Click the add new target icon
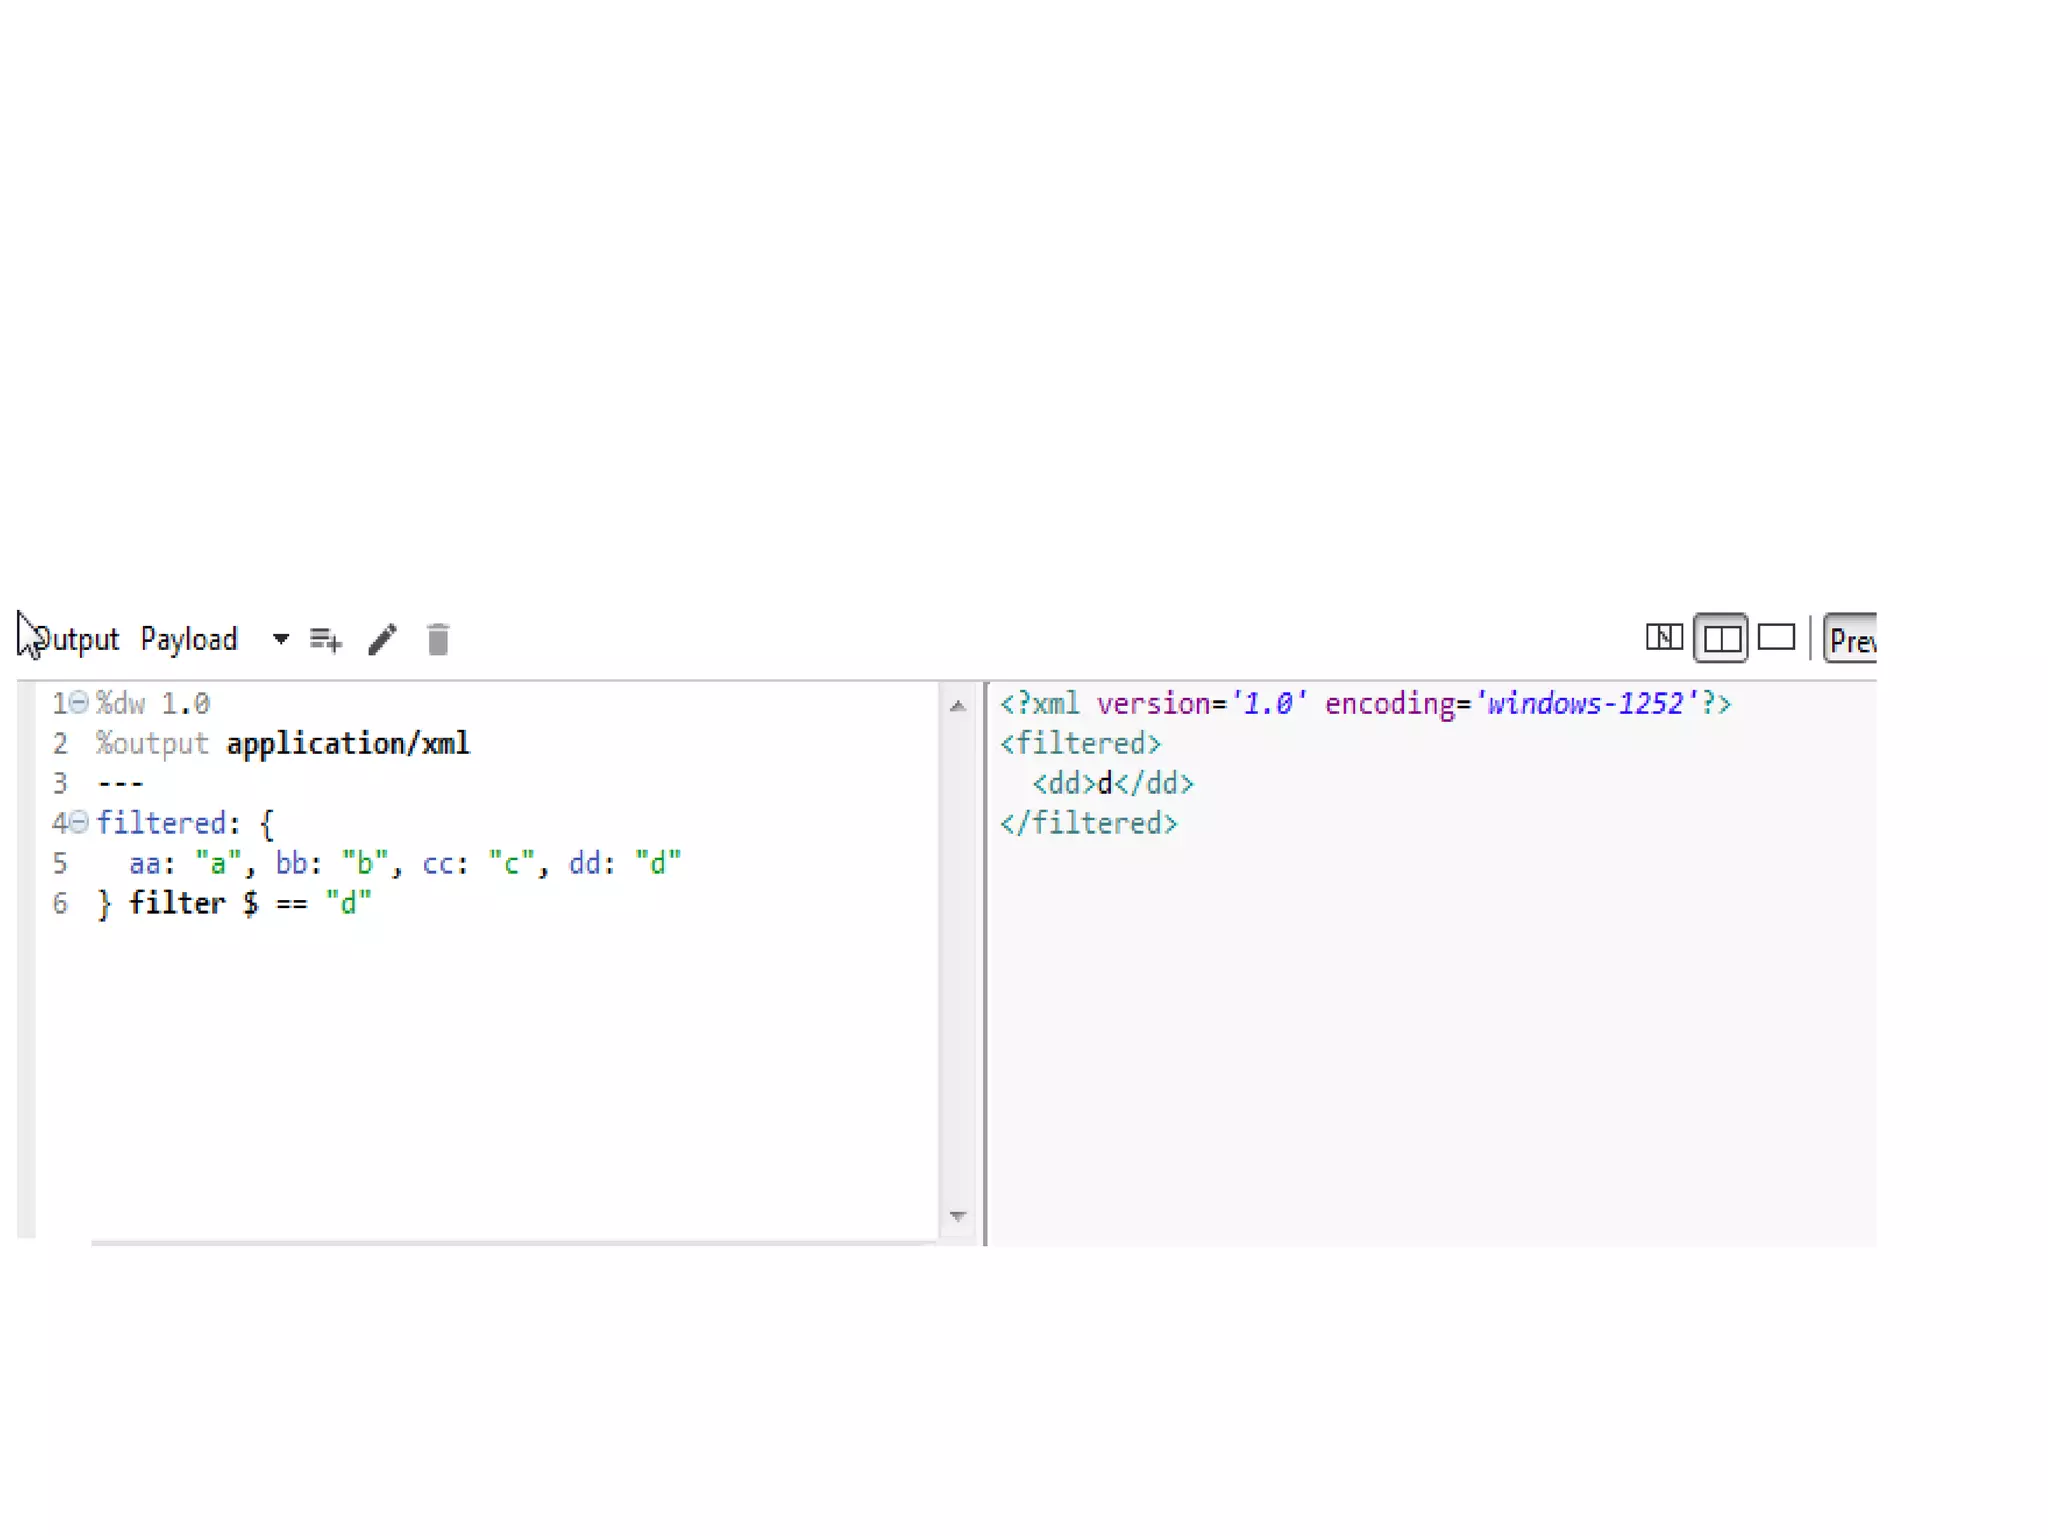Image resolution: width=2048 pixels, height=1536 pixels. [x=325, y=639]
